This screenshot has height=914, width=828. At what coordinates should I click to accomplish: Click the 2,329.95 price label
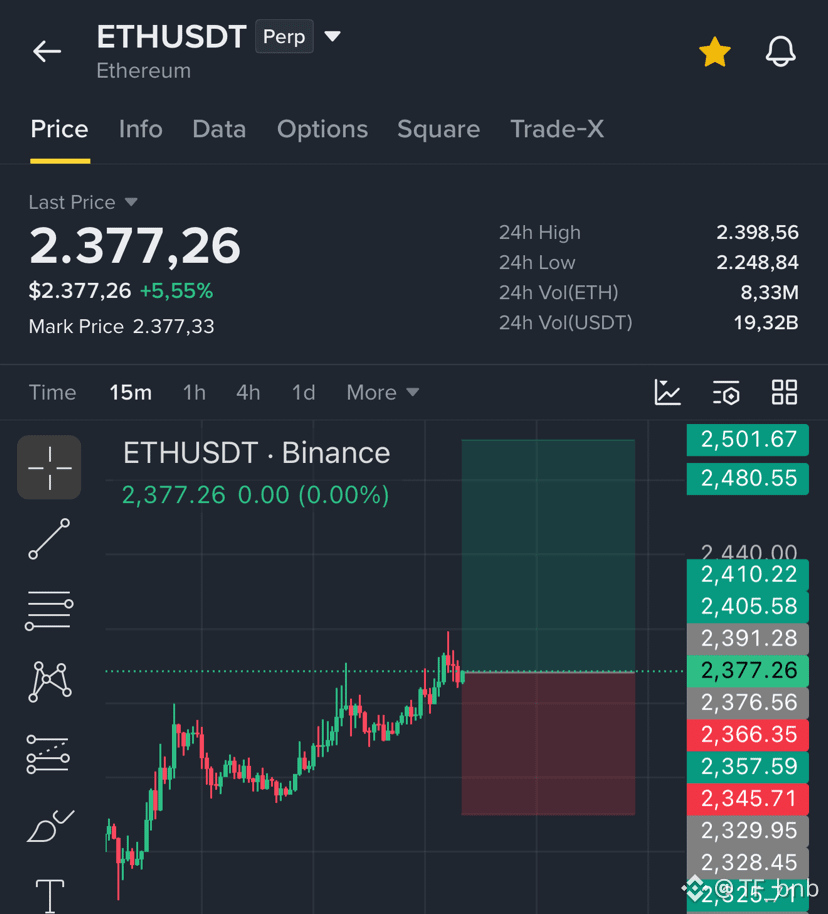[x=748, y=831]
